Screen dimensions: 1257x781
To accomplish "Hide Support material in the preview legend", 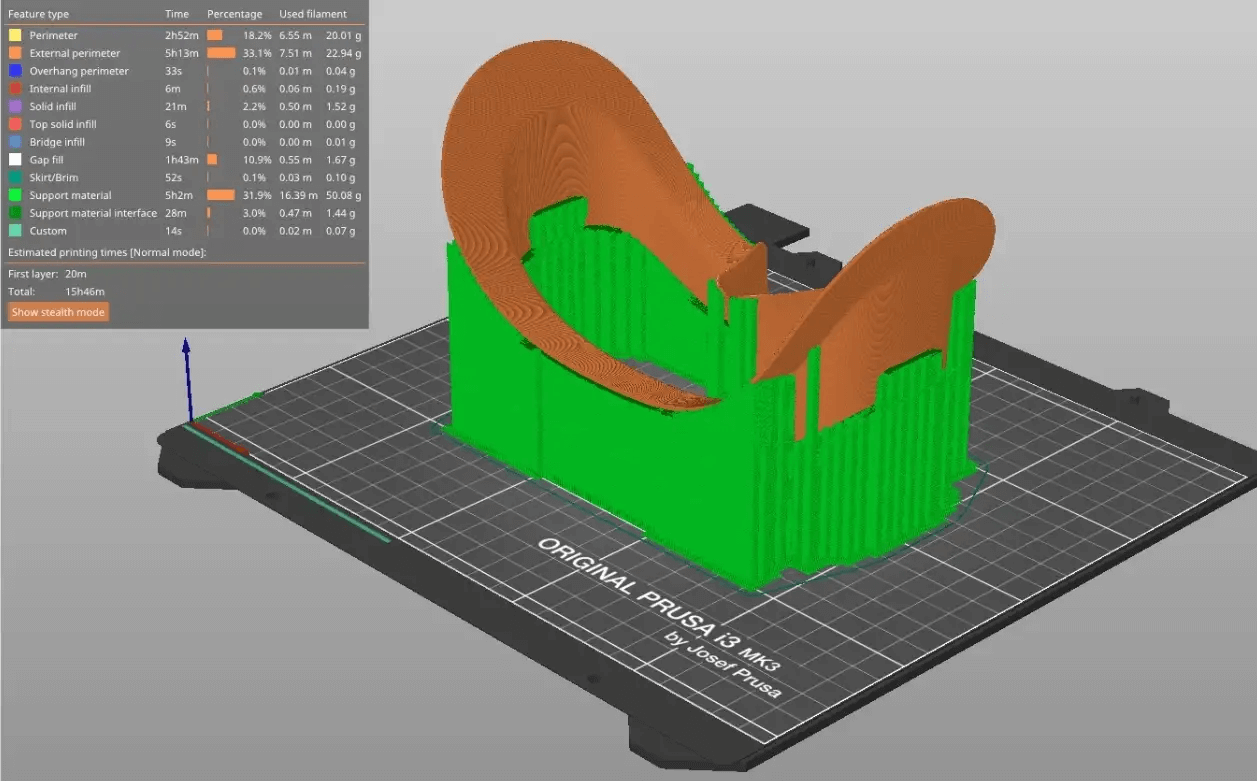I will pyautogui.click(x=70, y=196).
